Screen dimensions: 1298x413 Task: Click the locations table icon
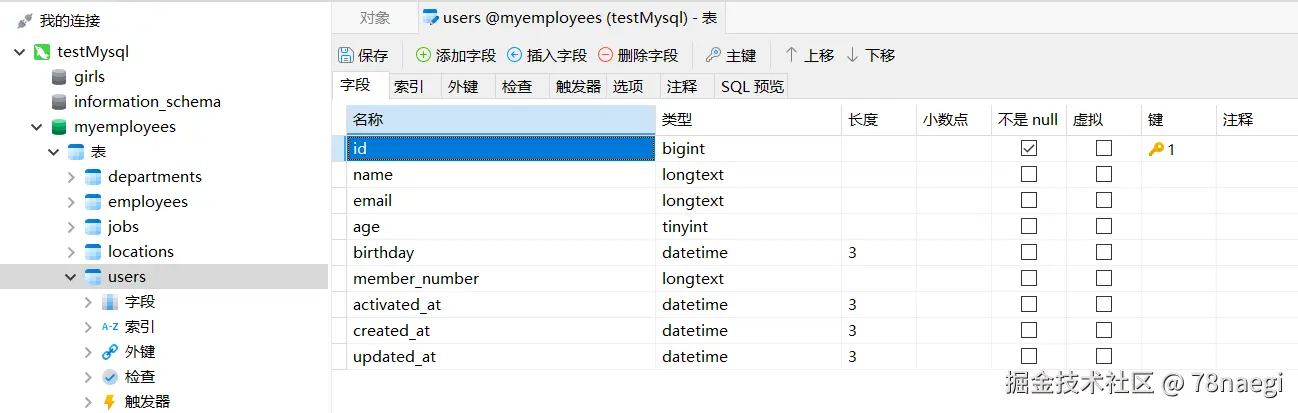tap(93, 252)
